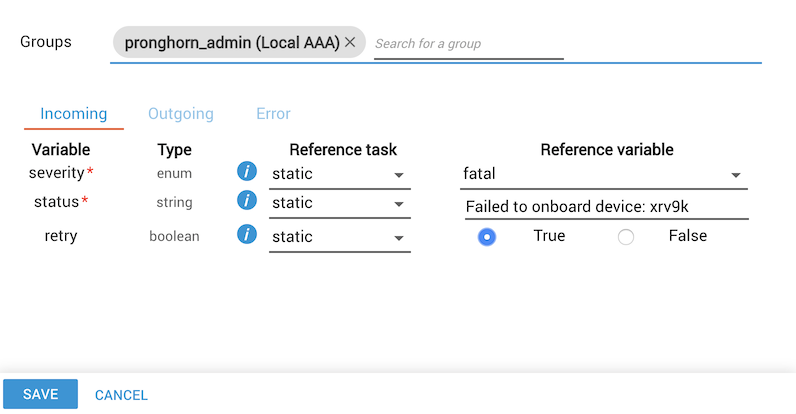796x414 pixels.
Task: Select False for the retry variable
Action: (x=626, y=237)
